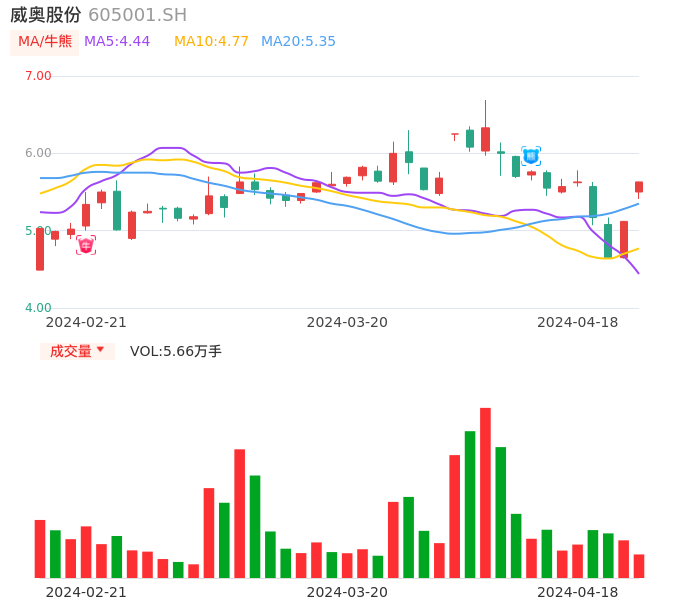The width and height of the screenshot is (686, 606).
Task: Click the blue bear signal marker icon
Action: click(531, 156)
